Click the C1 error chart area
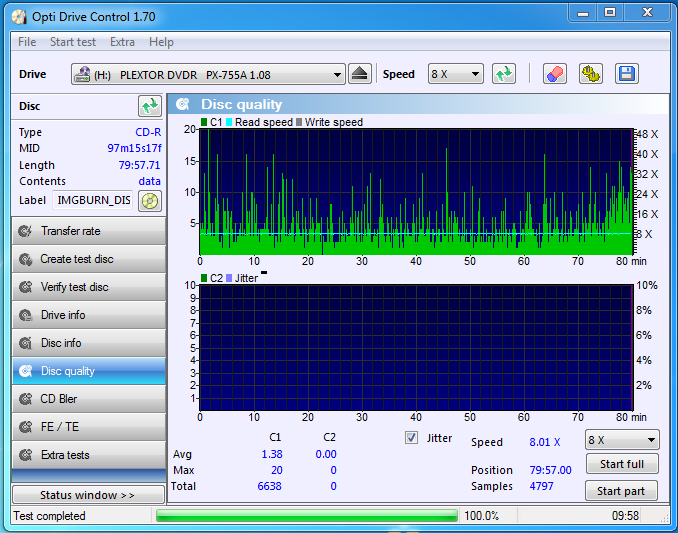The image size is (678, 533). pyautogui.click(x=416, y=191)
